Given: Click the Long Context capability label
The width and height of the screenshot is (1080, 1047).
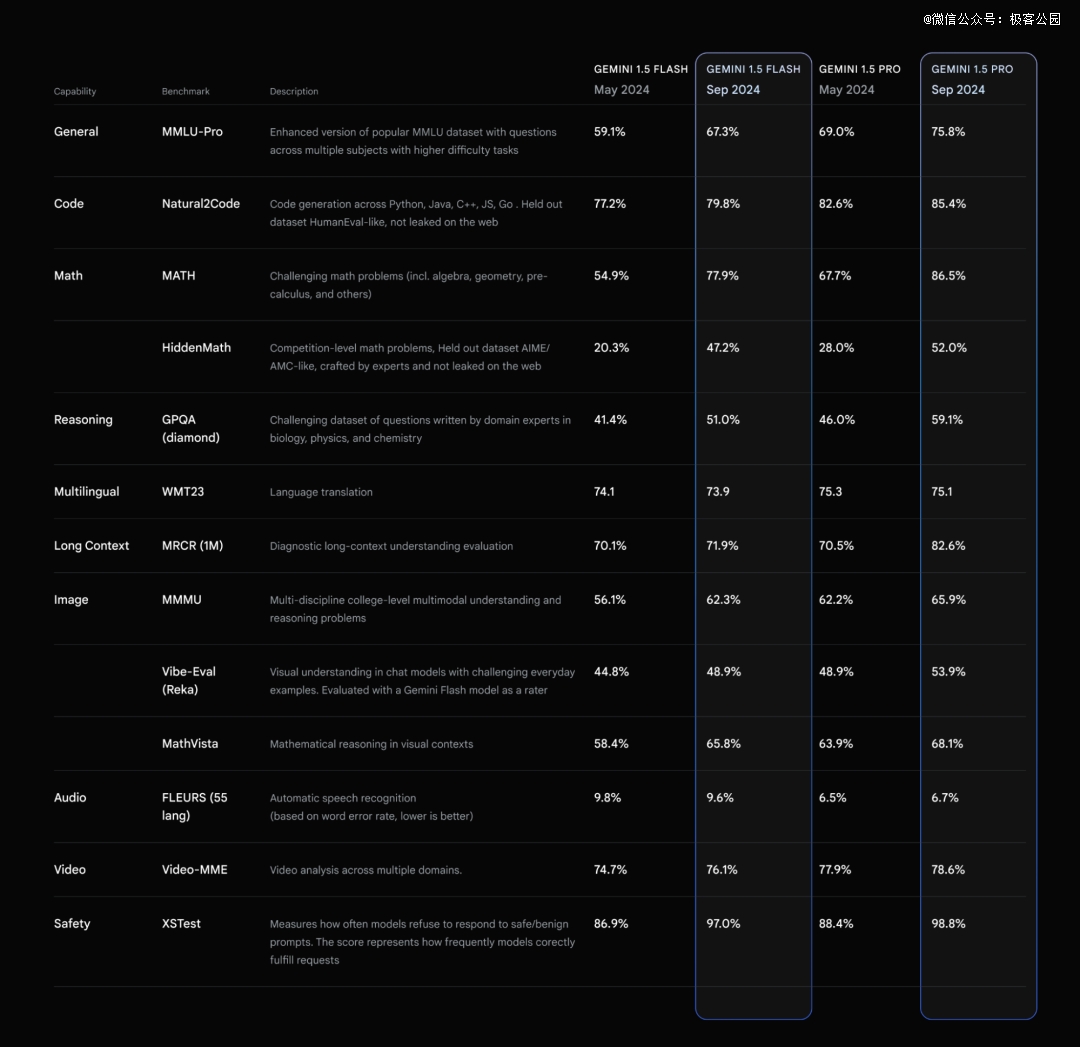Looking at the screenshot, I should tap(91, 546).
